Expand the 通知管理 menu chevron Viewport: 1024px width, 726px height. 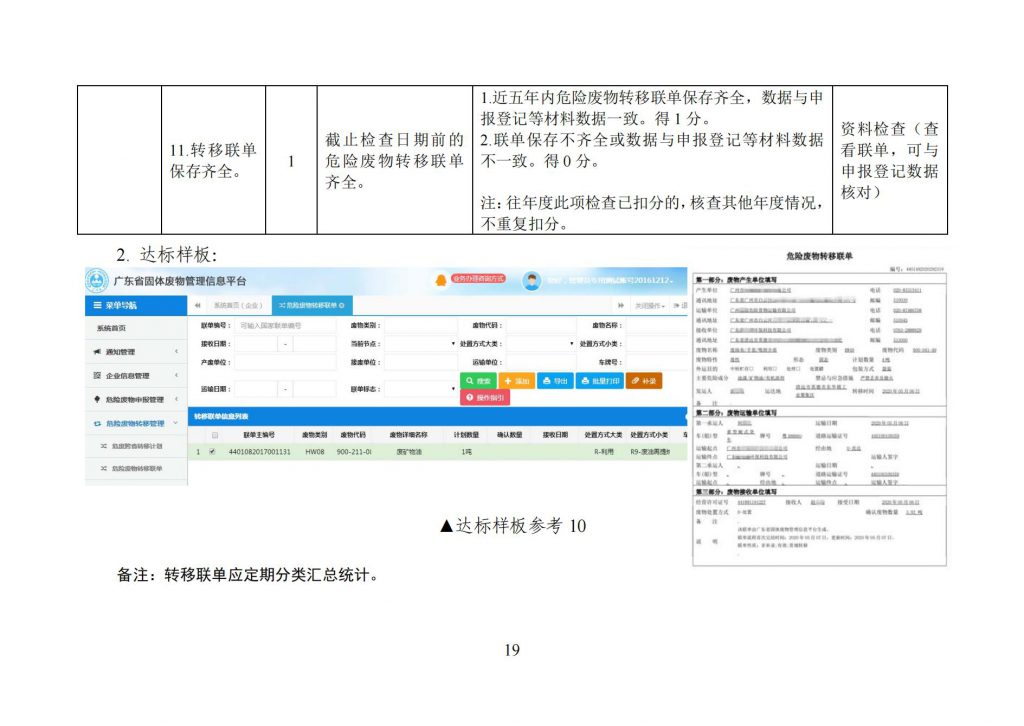(x=176, y=352)
